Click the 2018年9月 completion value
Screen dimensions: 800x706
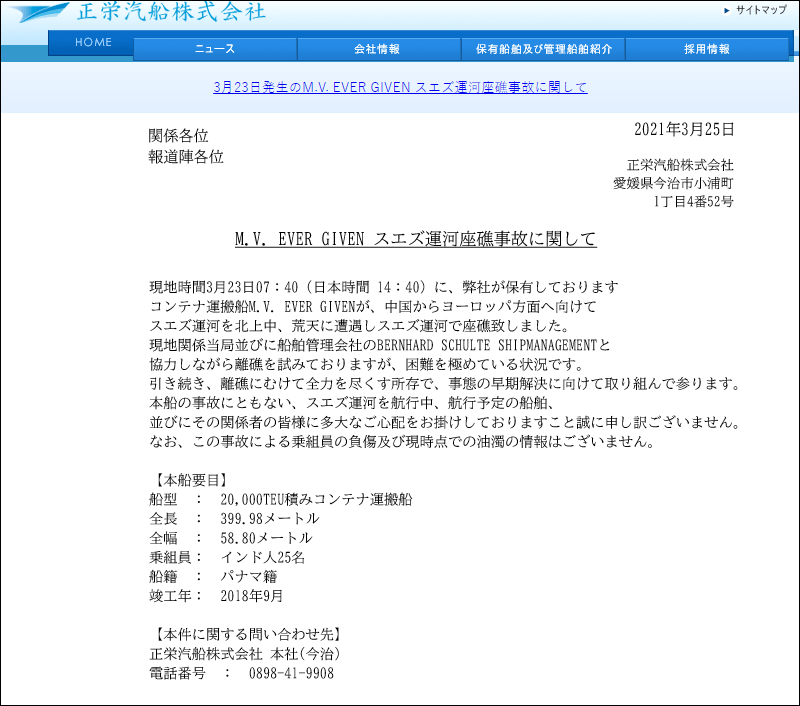click(x=252, y=596)
